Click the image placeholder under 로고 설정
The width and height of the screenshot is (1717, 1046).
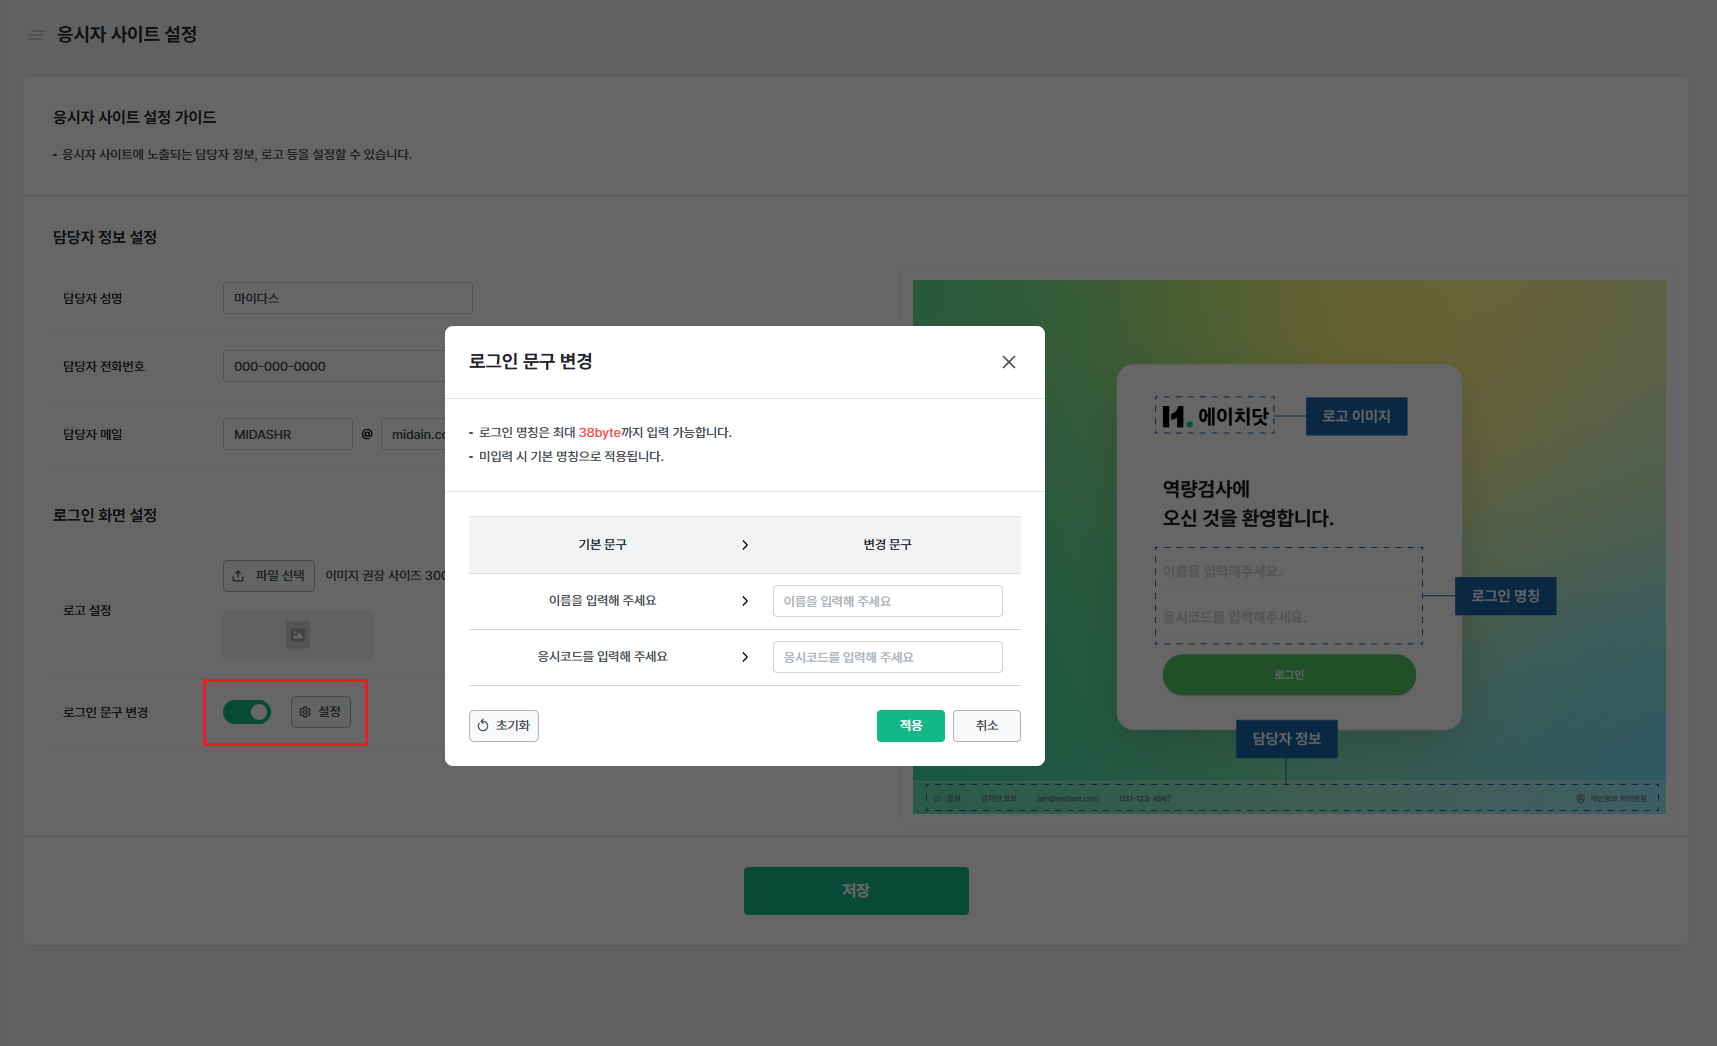297,634
